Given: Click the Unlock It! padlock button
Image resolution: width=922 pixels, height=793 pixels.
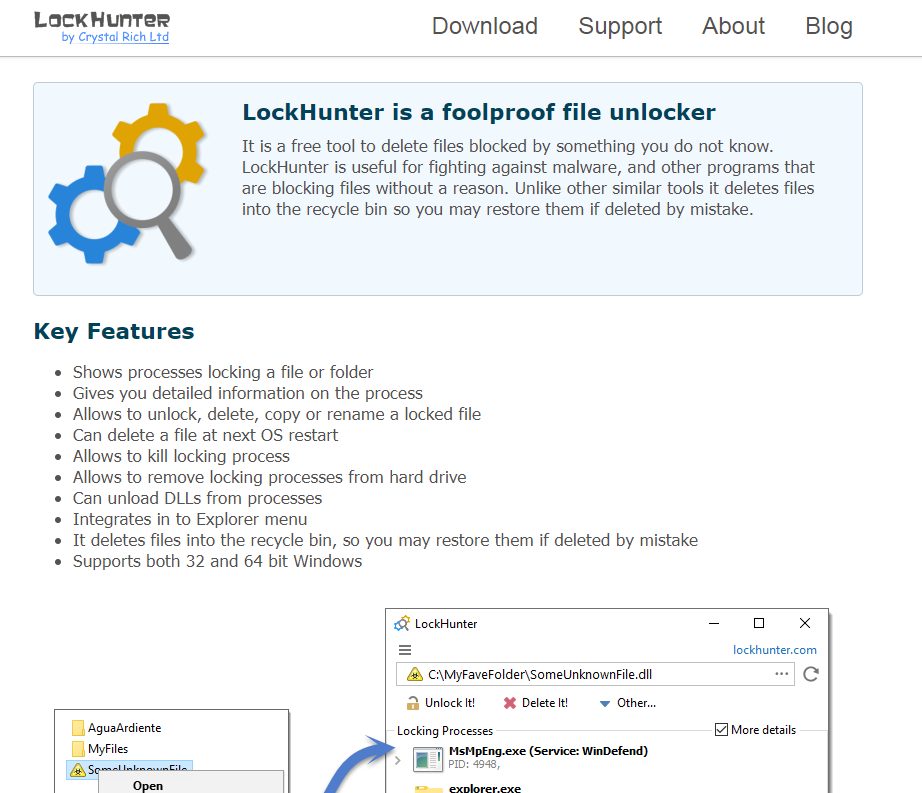Looking at the screenshot, I should click(x=441, y=703).
